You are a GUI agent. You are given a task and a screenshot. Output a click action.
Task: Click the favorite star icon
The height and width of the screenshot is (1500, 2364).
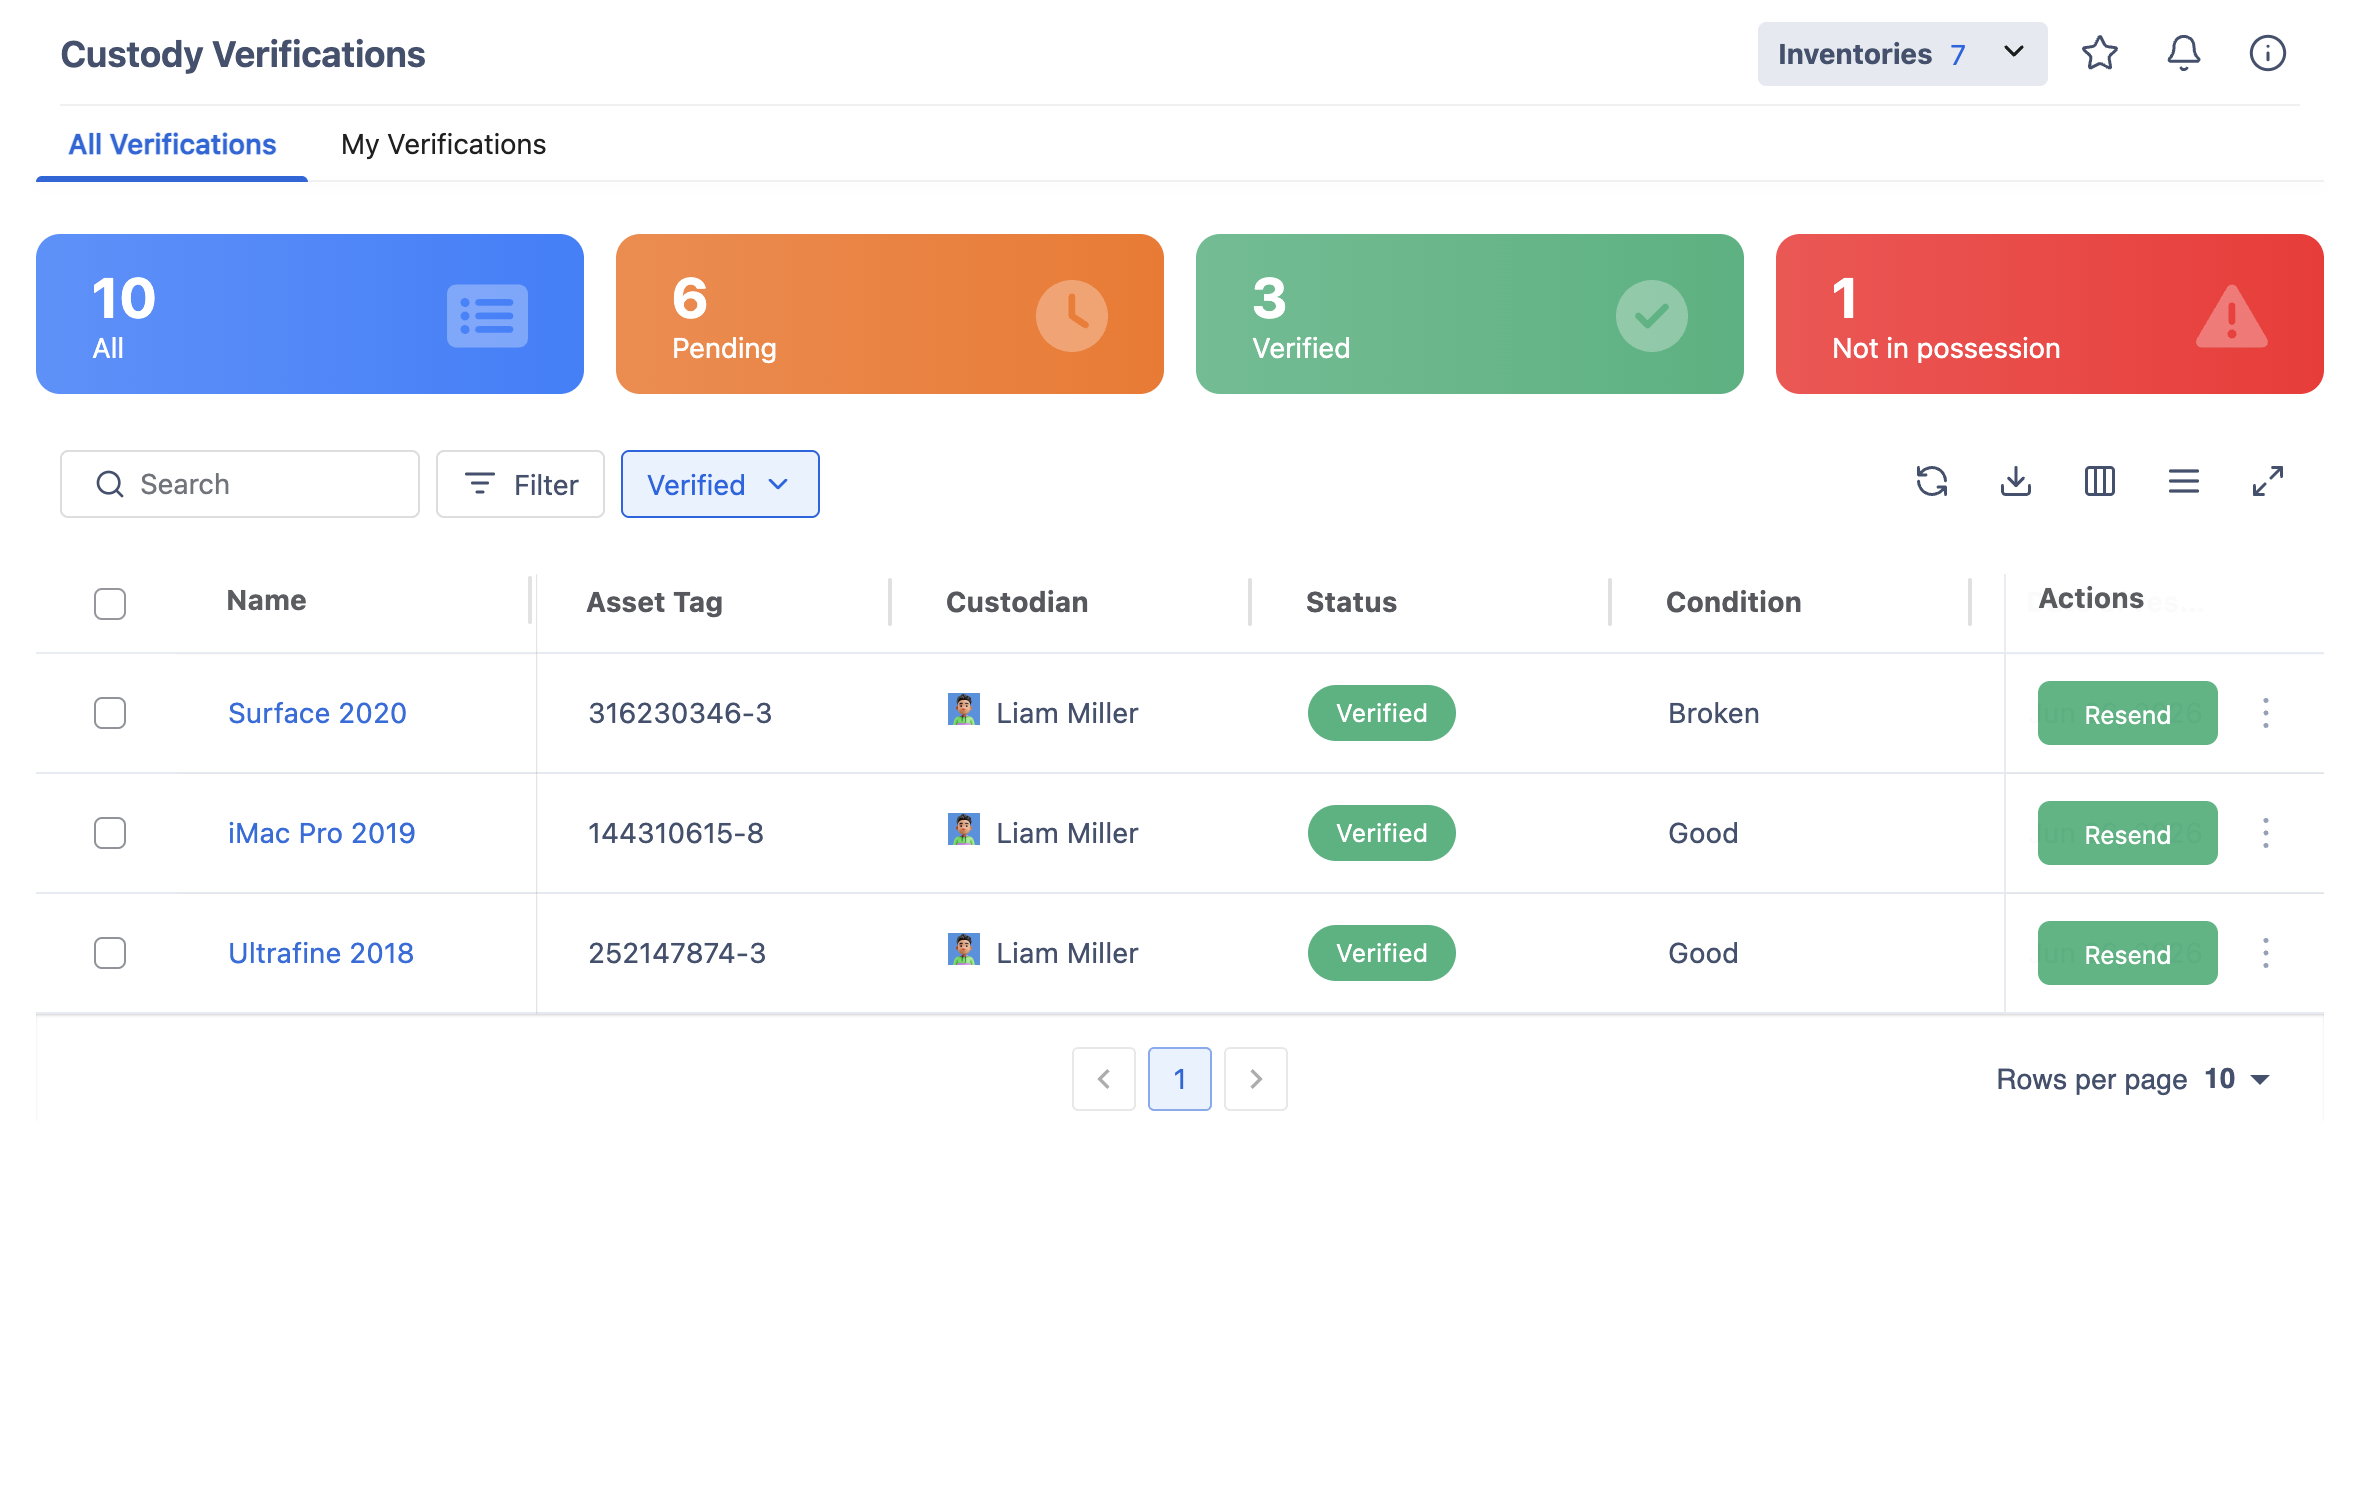click(2099, 54)
